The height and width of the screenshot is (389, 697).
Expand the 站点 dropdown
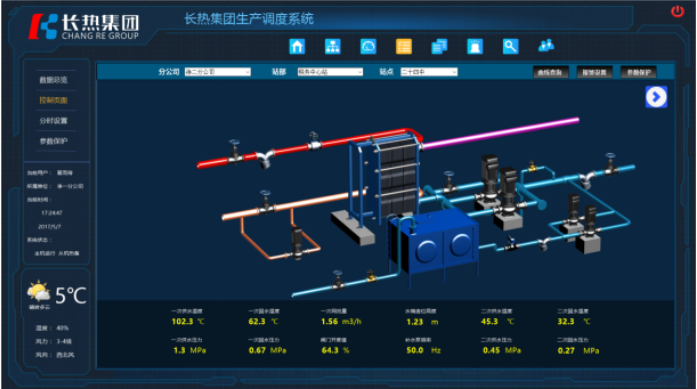click(x=429, y=72)
